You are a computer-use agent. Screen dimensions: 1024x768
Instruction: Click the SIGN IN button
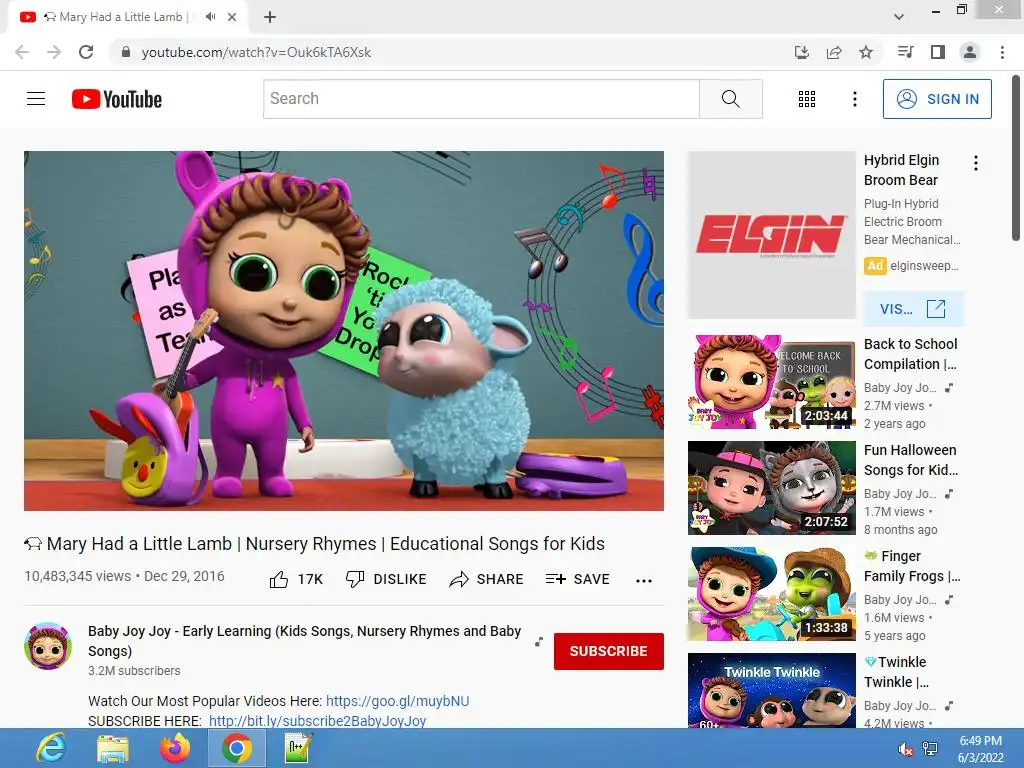[937, 99]
